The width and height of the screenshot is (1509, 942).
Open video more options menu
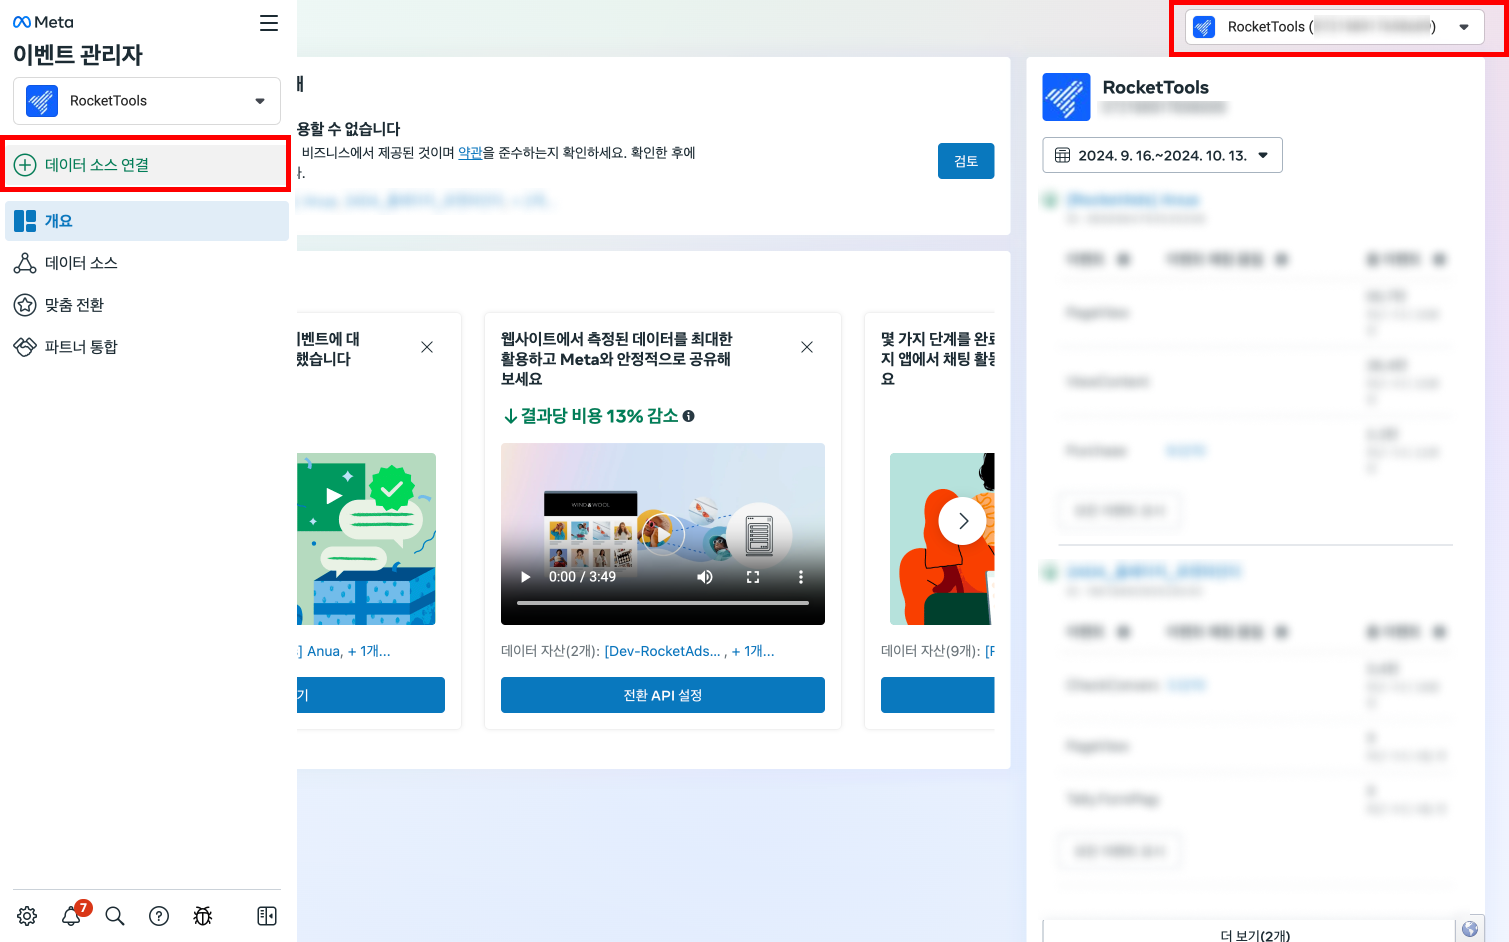click(800, 577)
